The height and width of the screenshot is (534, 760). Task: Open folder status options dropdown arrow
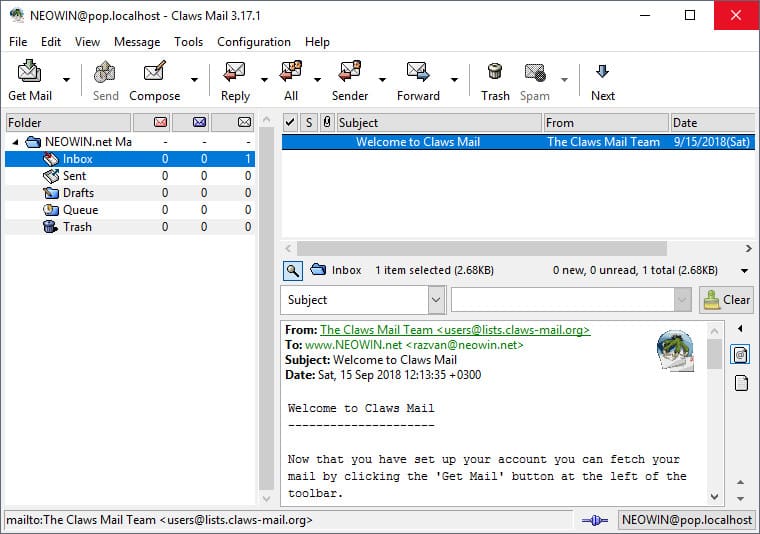(744, 271)
